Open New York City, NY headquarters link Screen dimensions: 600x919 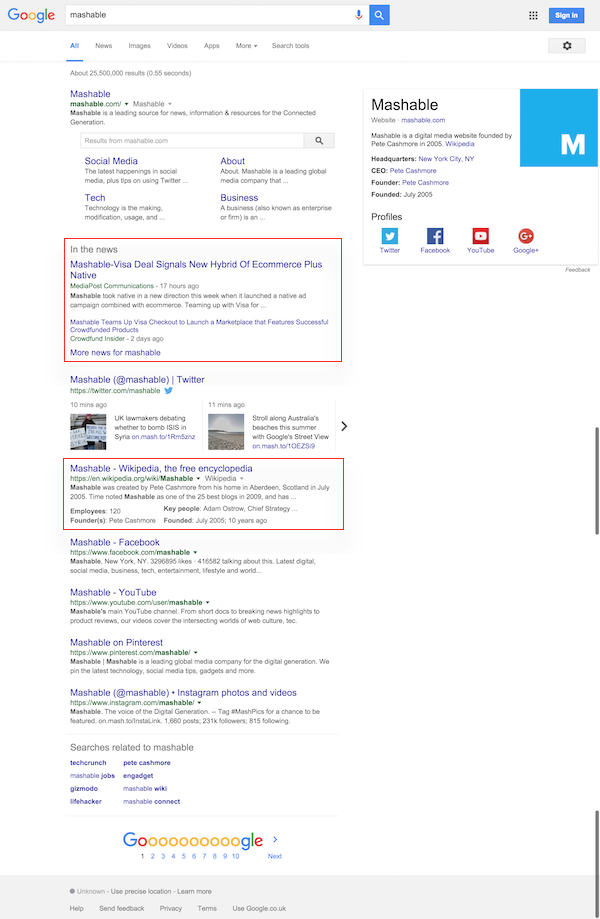446,159
